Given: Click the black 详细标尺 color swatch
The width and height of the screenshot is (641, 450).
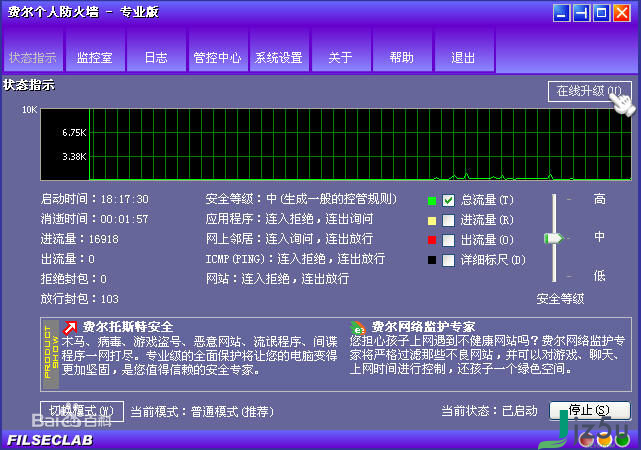Looking at the screenshot, I should [432, 260].
